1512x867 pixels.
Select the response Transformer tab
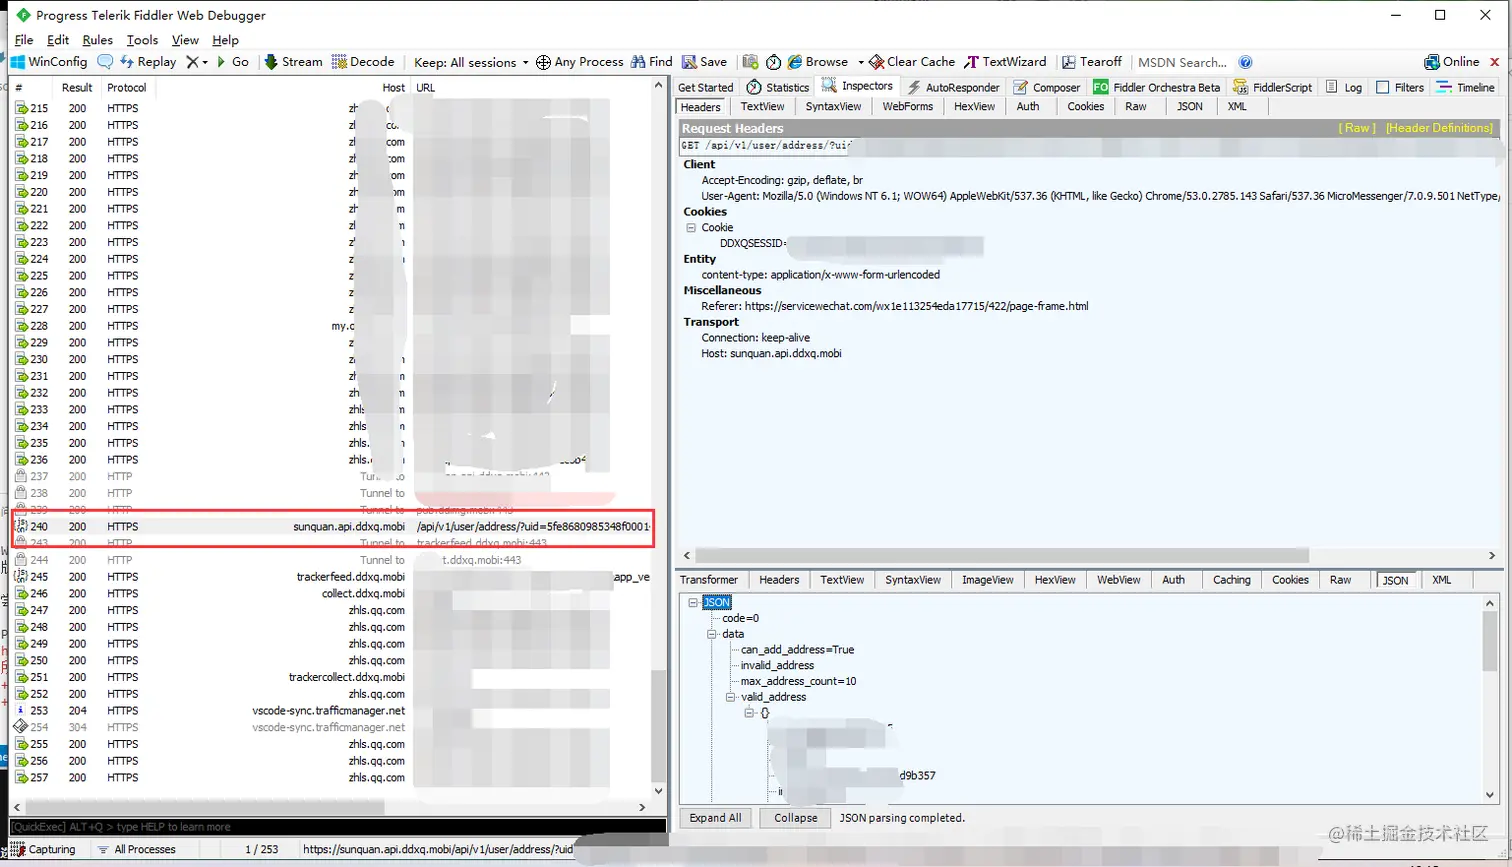[709, 580]
